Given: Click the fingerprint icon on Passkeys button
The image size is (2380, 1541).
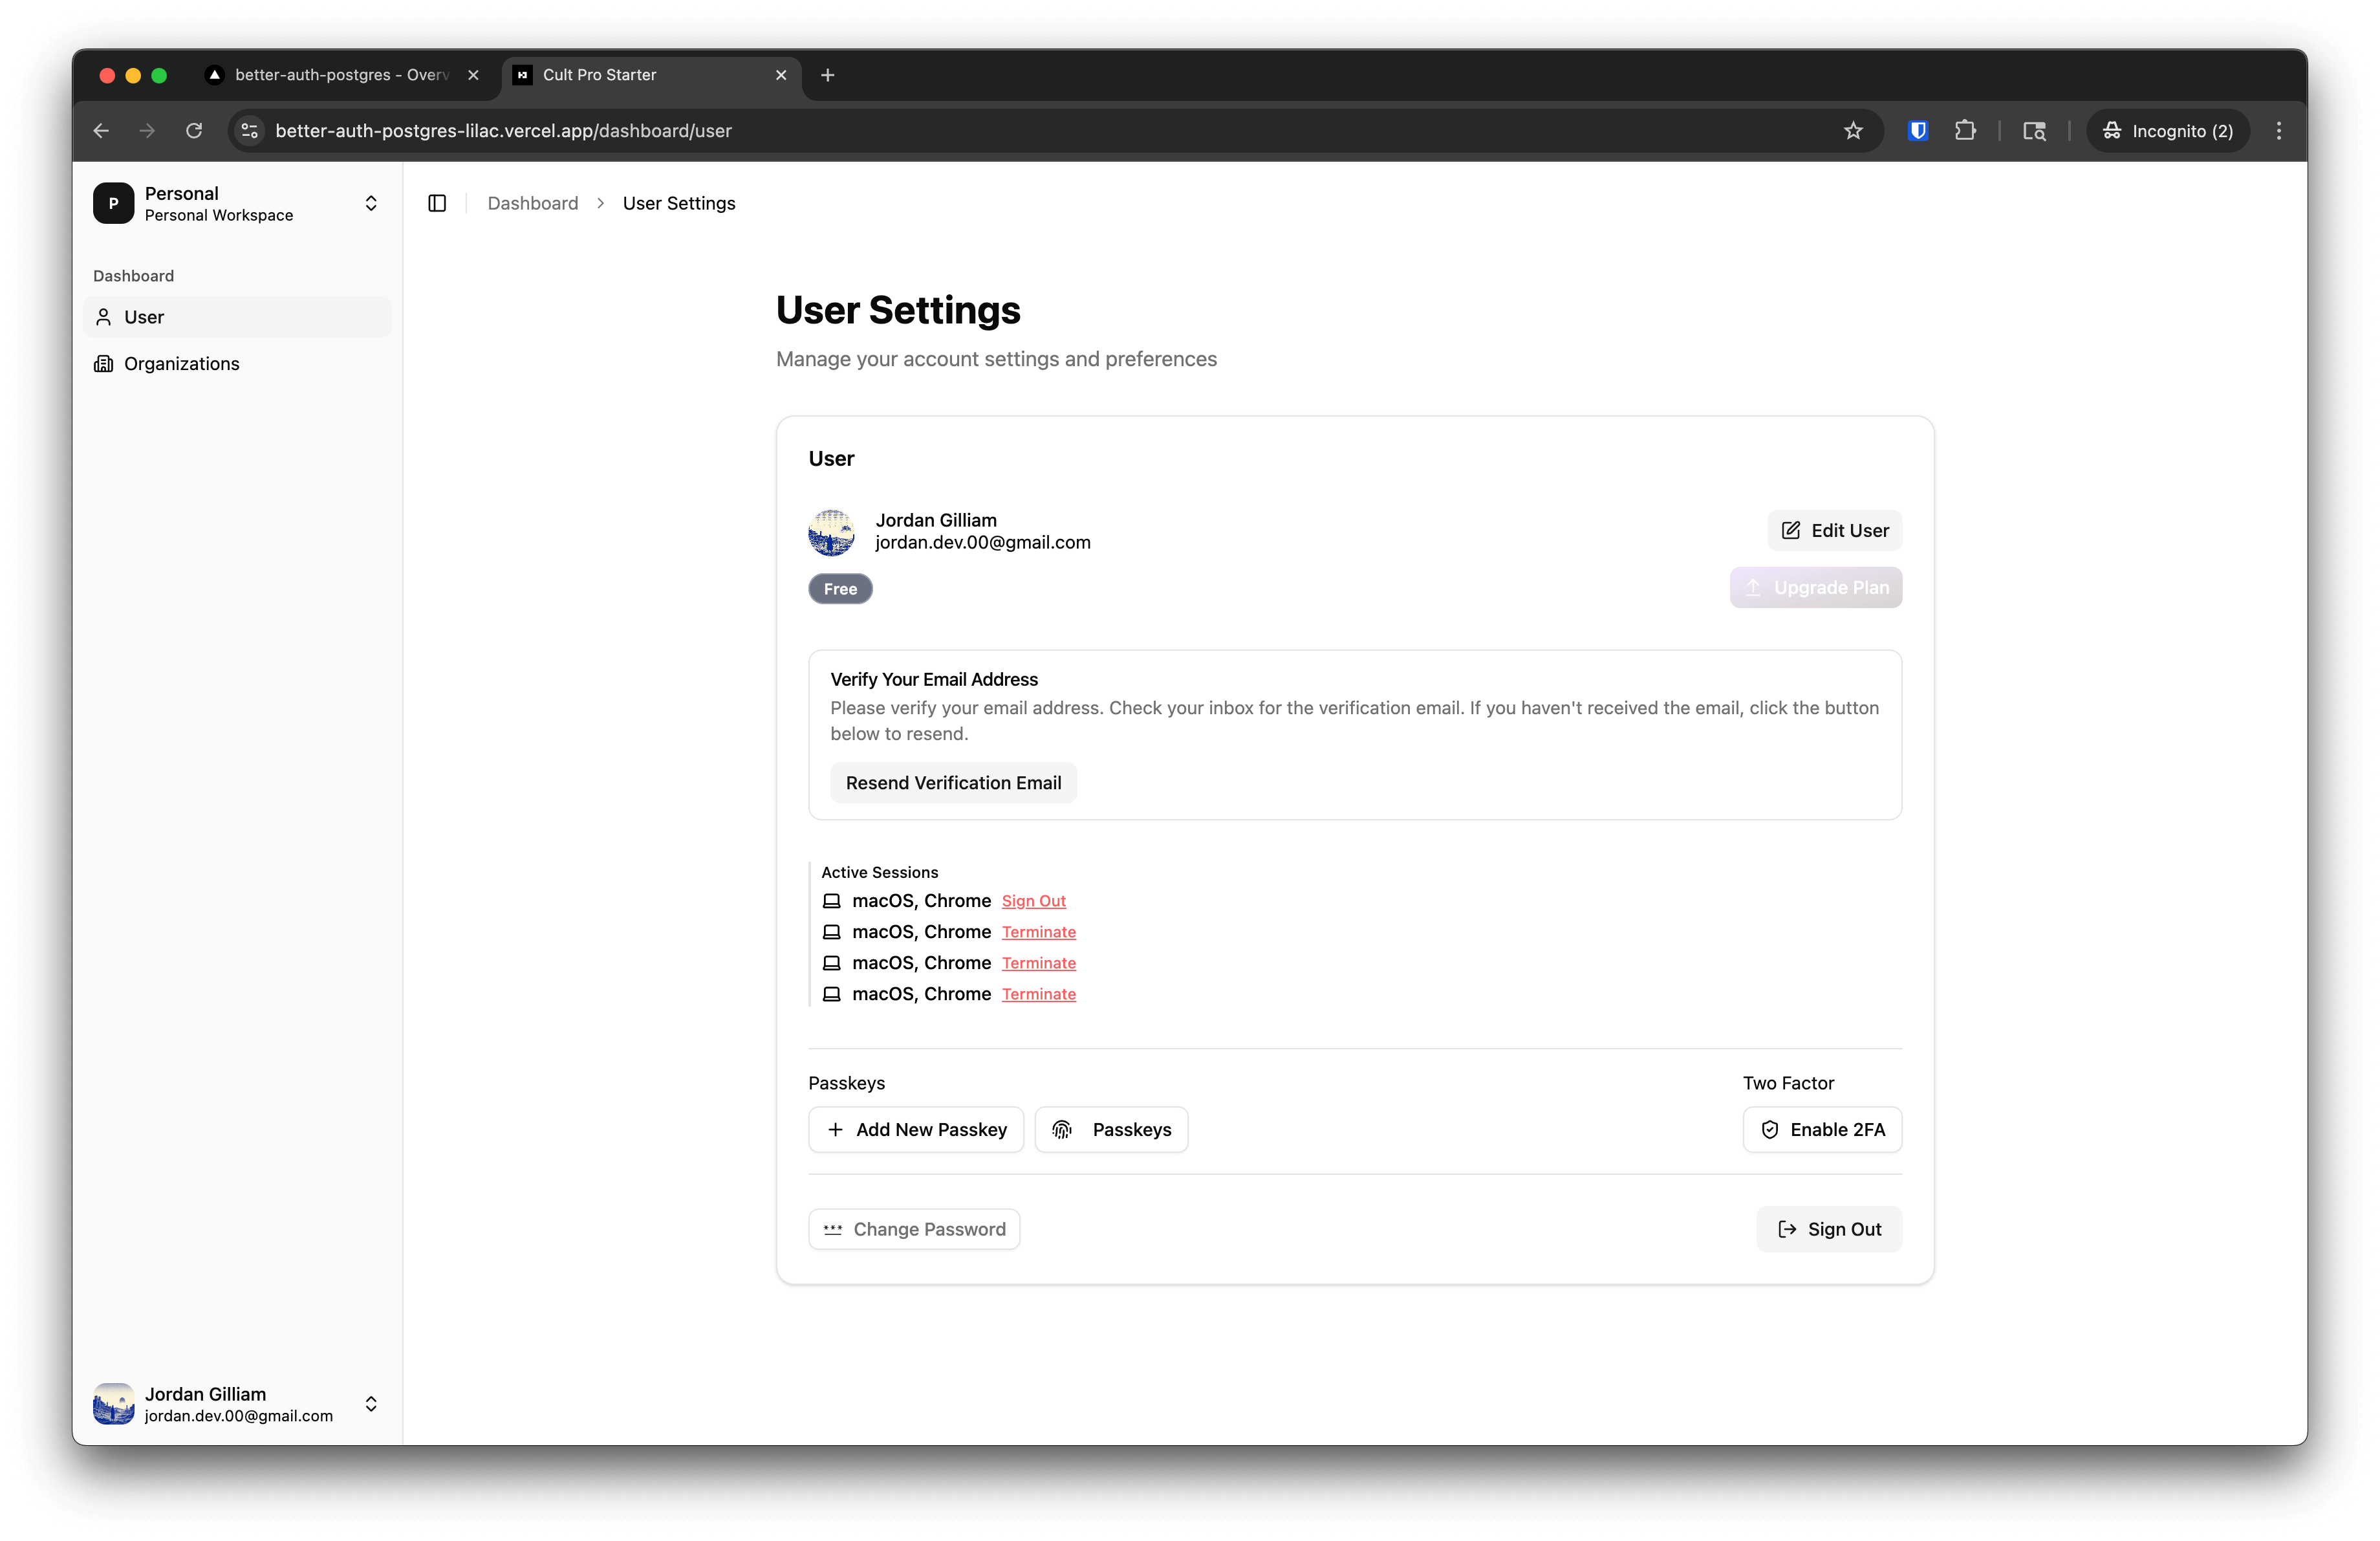Looking at the screenshot, I should (x=1062, y=1129).
